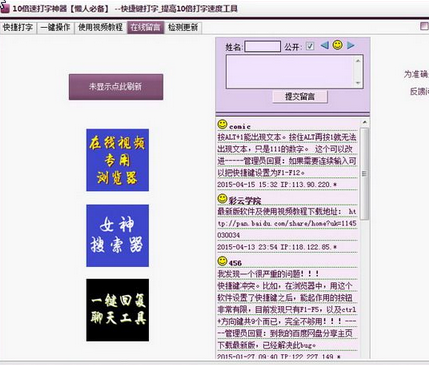Viewport: 429px width, 365px height.
Task: Click line 下载最新版，已经解决此bug
Action: [x=267, y=345]
